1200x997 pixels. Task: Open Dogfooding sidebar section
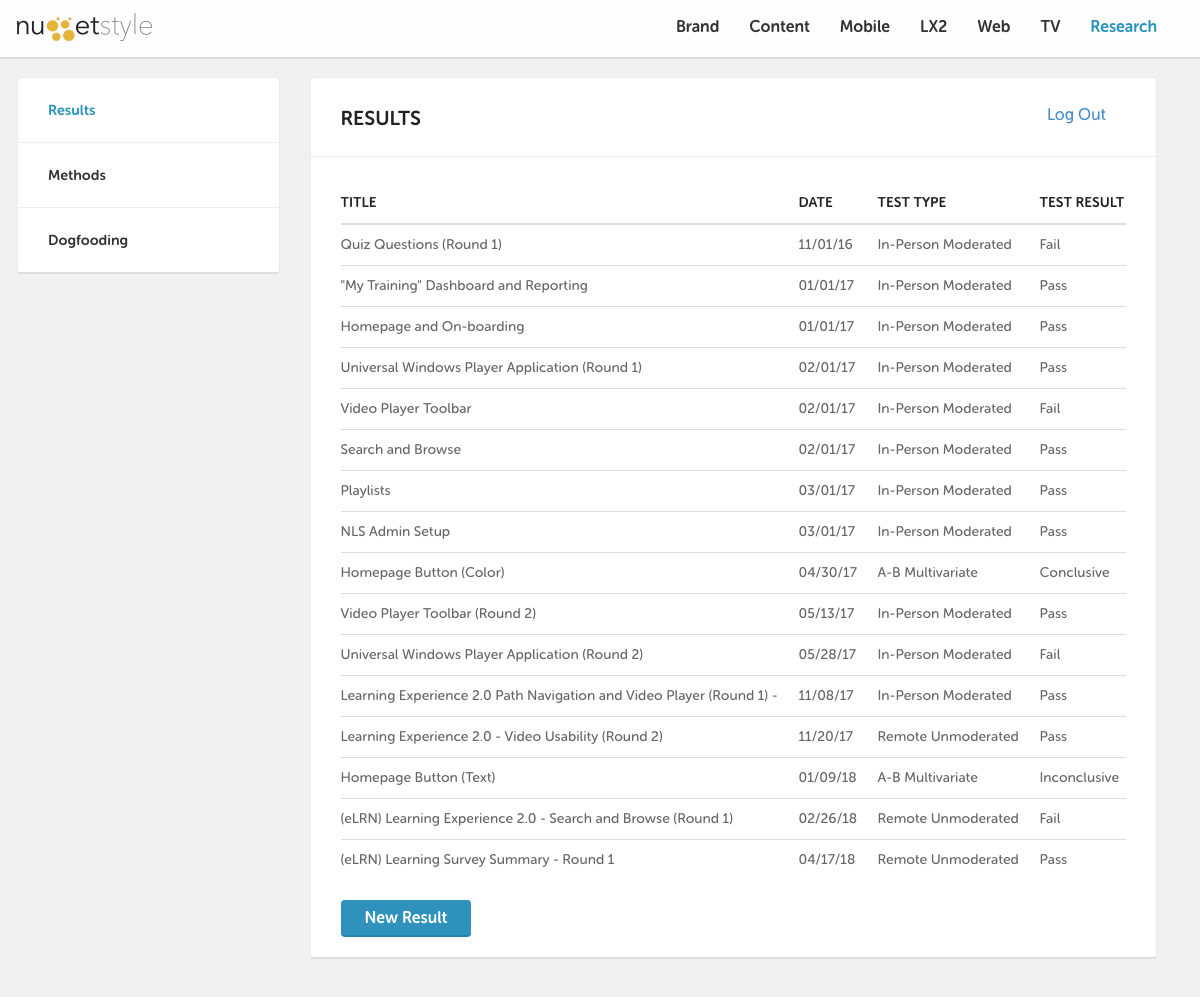(88, 240)
